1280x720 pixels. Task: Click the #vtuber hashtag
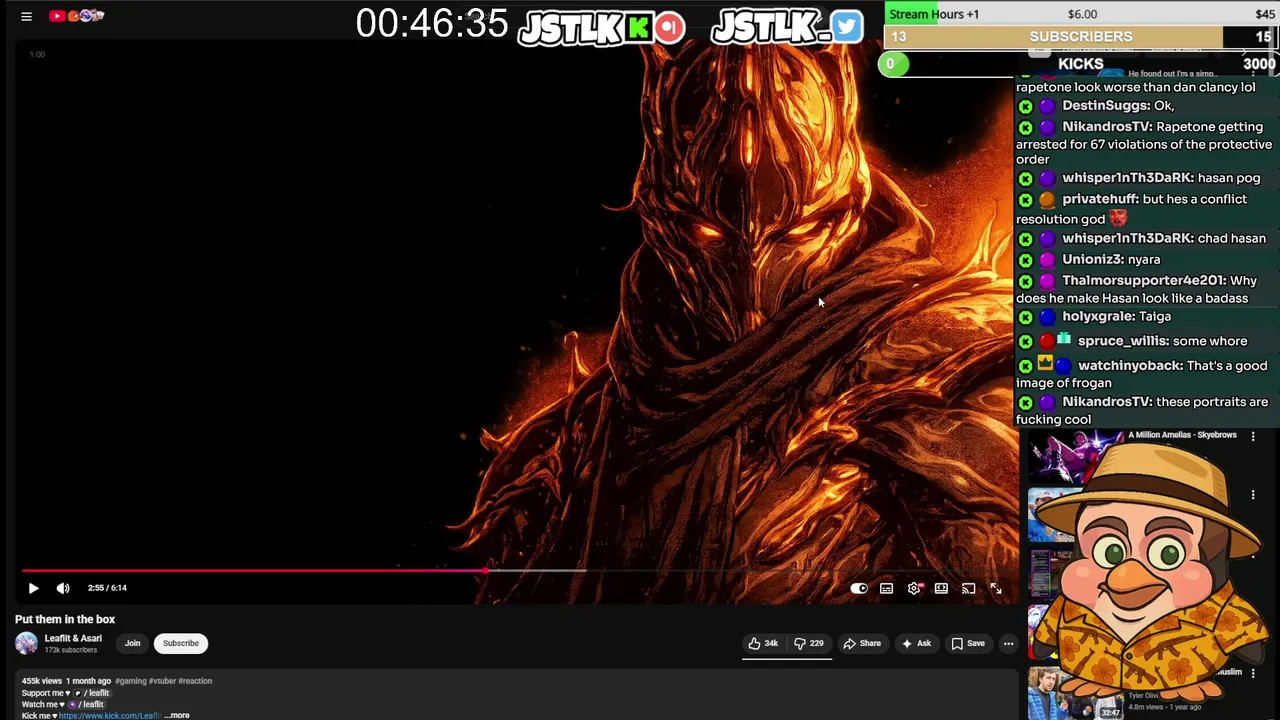[x=162, y=681]
